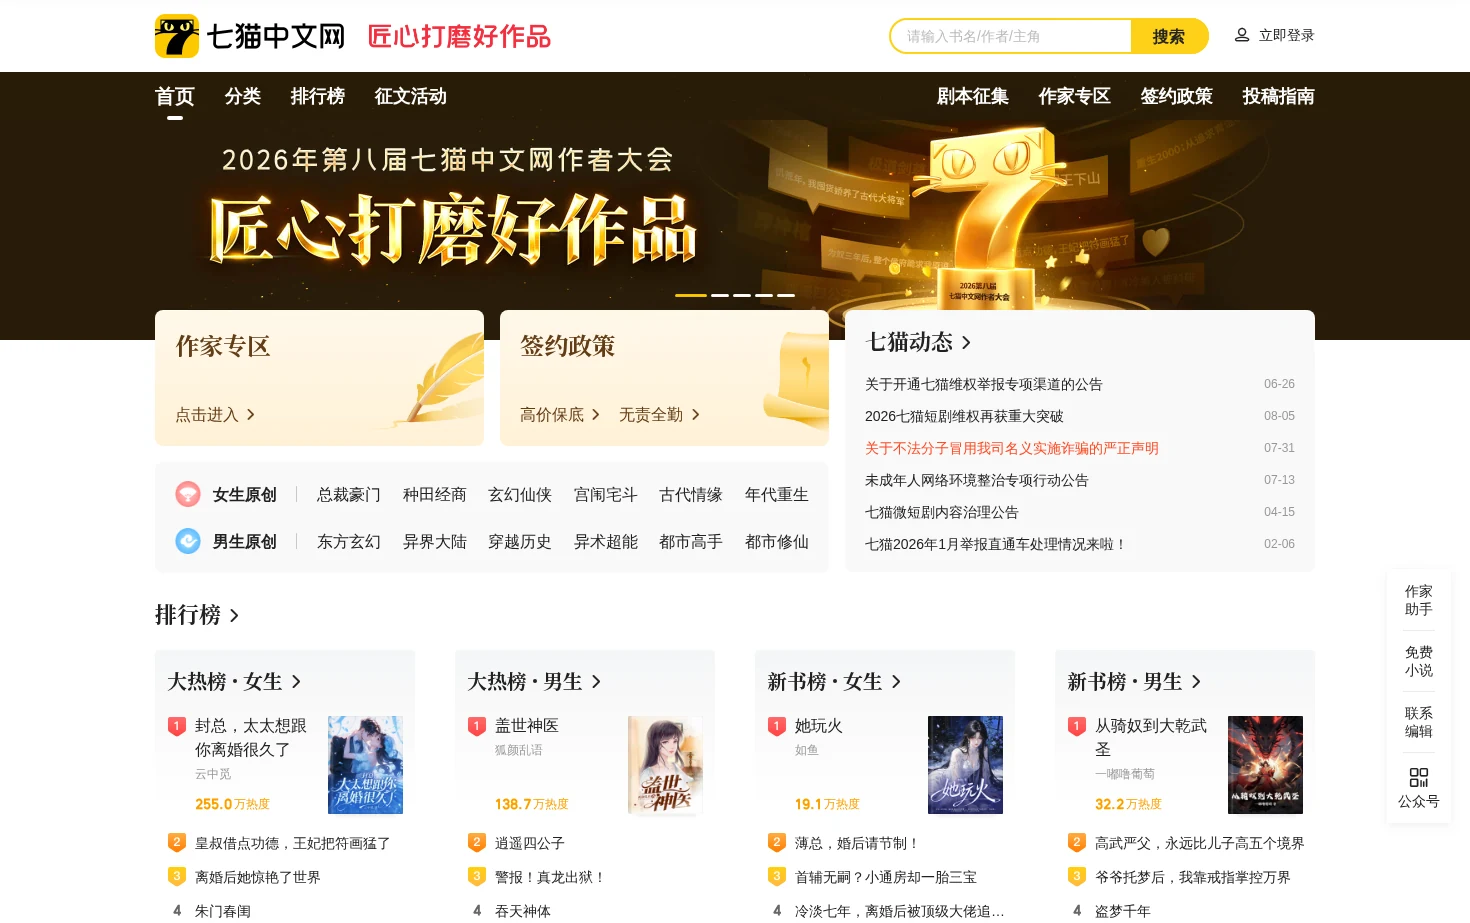Open 大热榜·女生 chevron
The image size is (1470, 923).
[296, 682]
